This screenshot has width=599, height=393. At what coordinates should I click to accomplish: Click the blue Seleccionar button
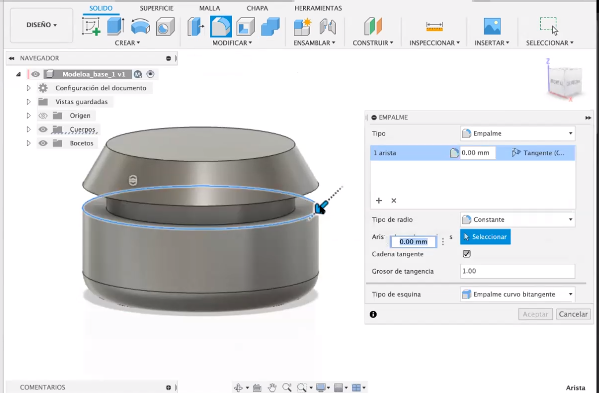485,237
